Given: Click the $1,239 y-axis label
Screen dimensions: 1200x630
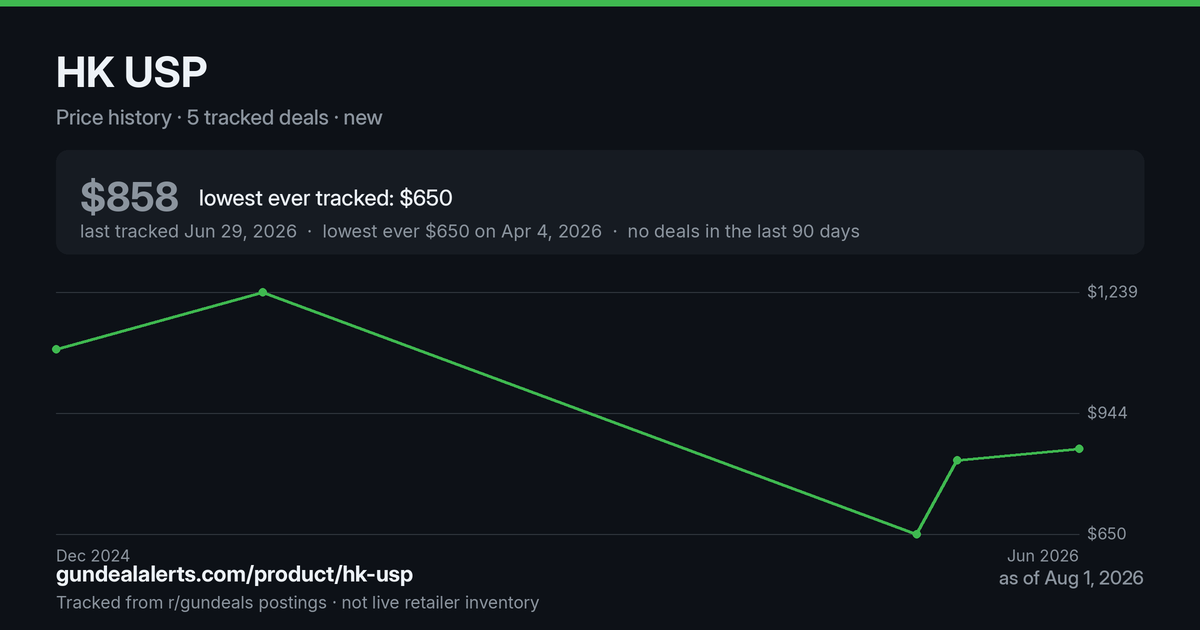Looking at the screenshot, I should pos(1113,292).
